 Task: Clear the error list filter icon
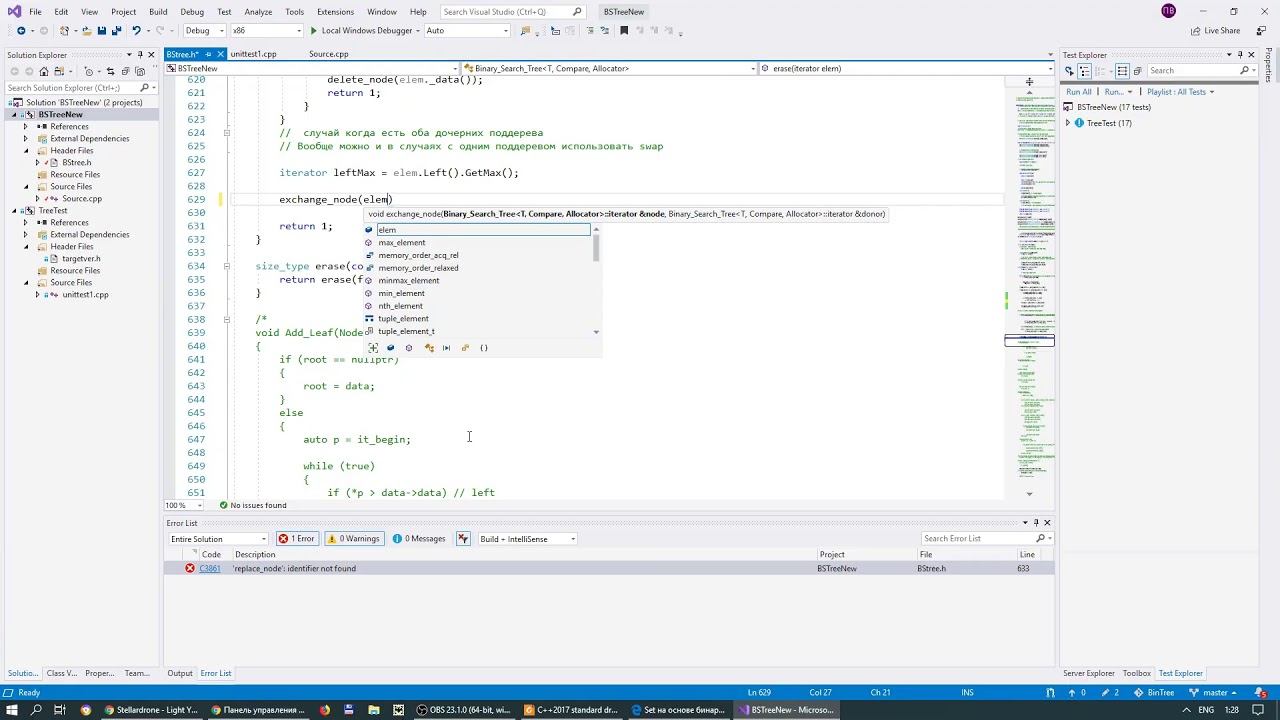tap(463, 539)
